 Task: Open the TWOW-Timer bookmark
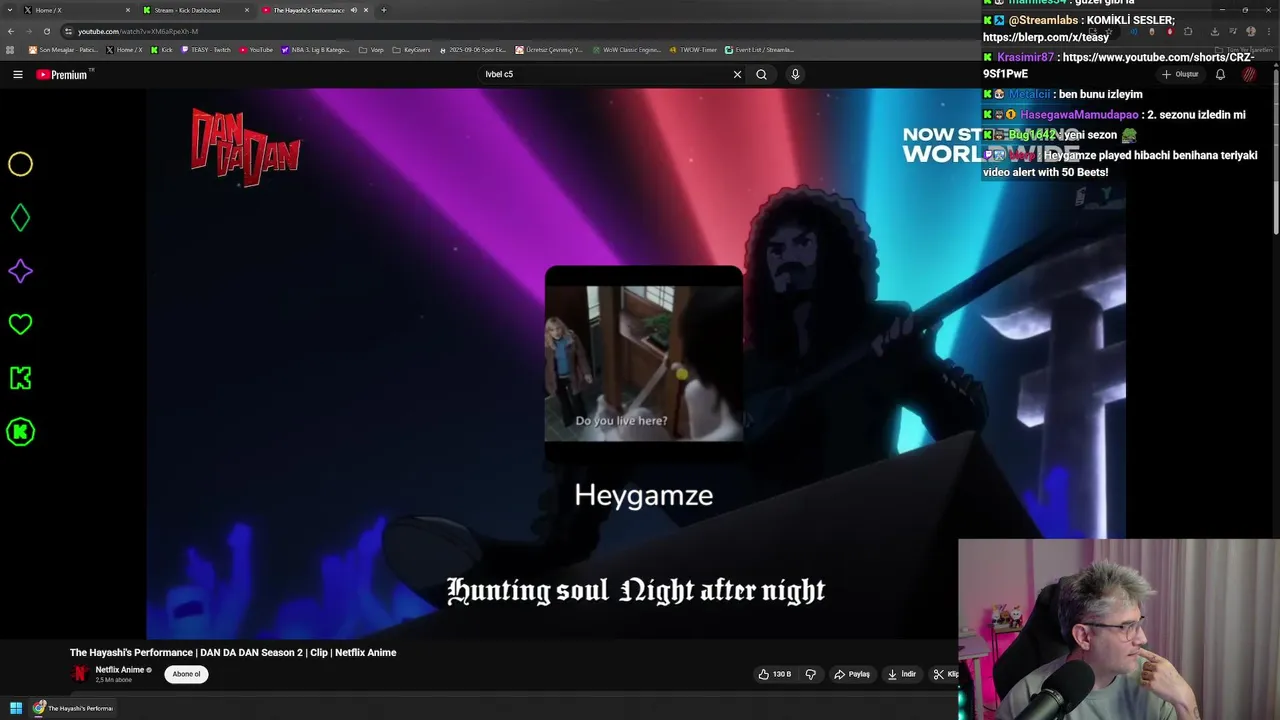pyautogui.click(x=693, y=50)
